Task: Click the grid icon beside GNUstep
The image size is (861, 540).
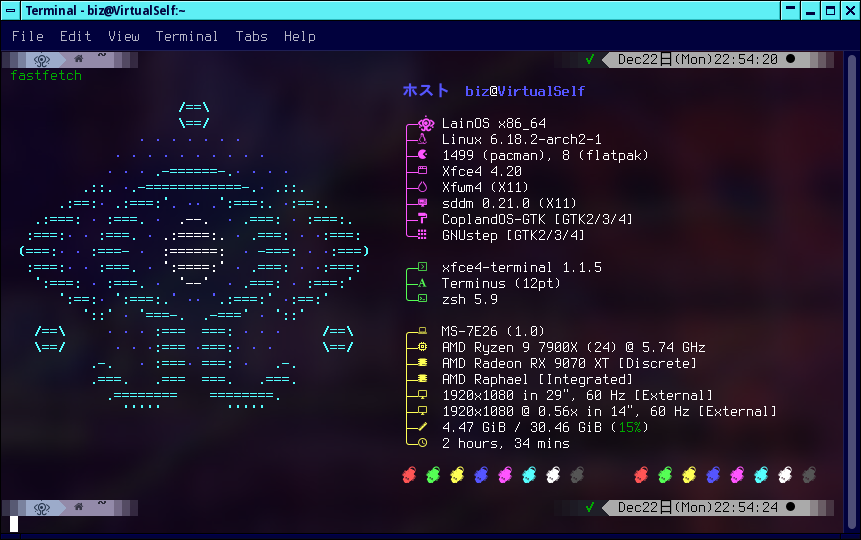Action: (422, 235)
